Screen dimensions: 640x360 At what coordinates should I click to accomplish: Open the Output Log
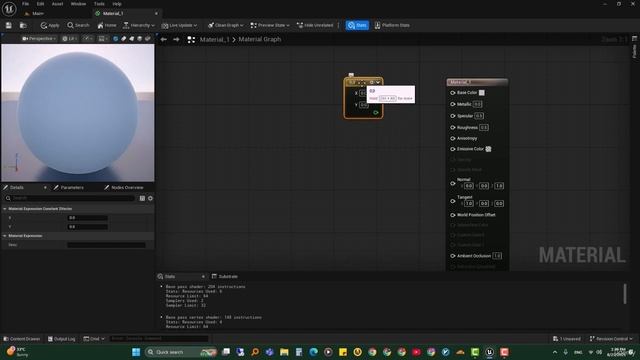(62, 339)
